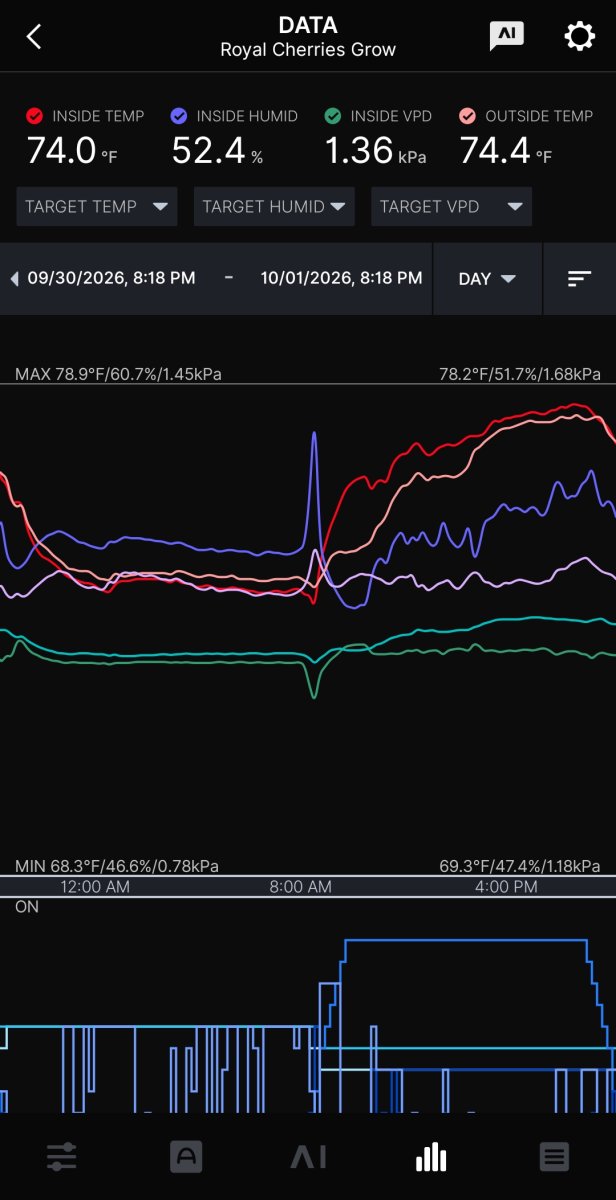
Task: Go to previous date range arrow
Action: click(x=14, y=279)
